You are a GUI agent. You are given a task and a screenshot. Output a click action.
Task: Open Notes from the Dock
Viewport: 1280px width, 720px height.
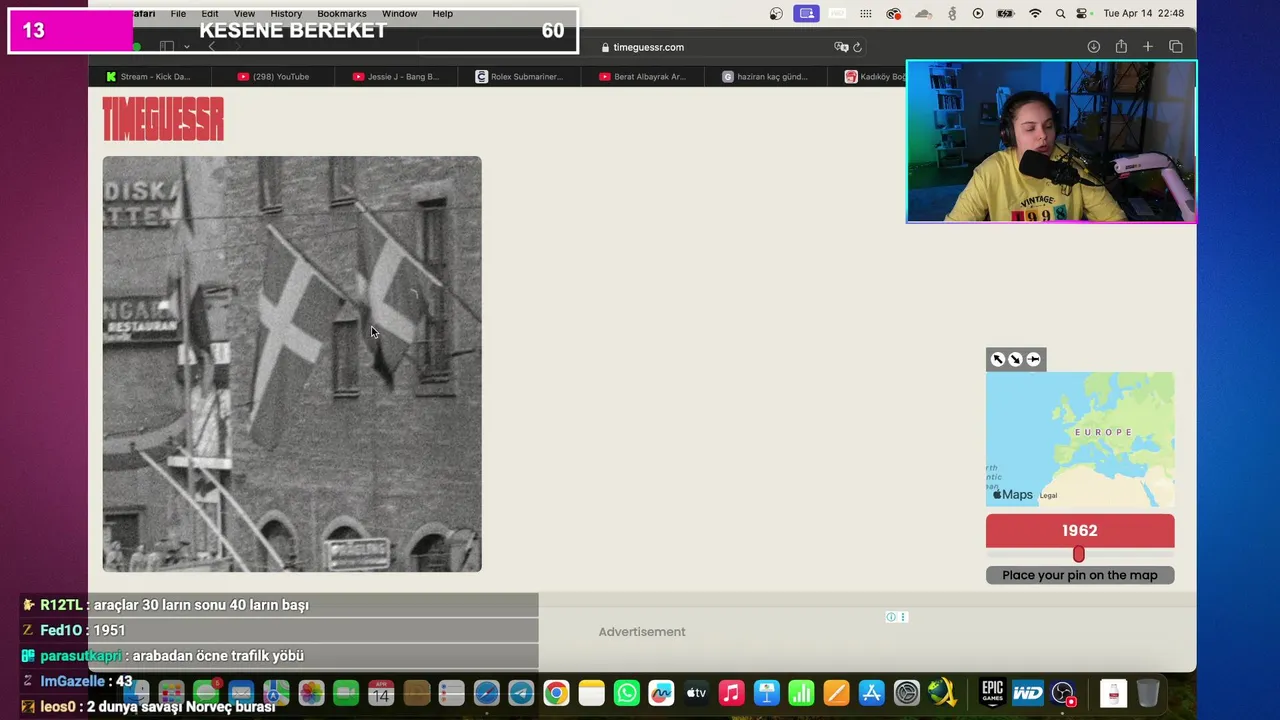pyautogui.click(x=591, y=693)
